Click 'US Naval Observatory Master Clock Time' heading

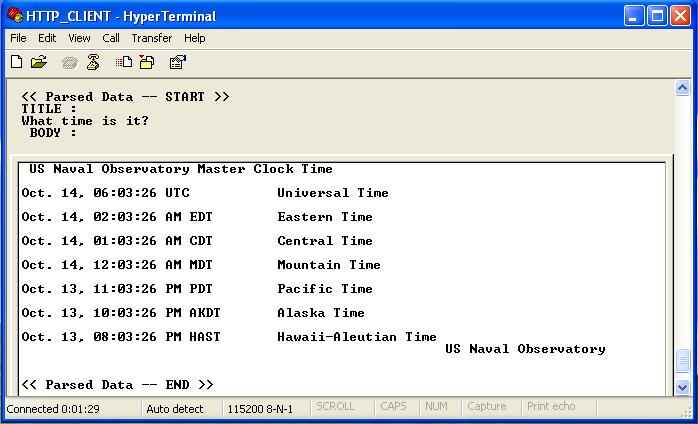[x=181, y=169]
